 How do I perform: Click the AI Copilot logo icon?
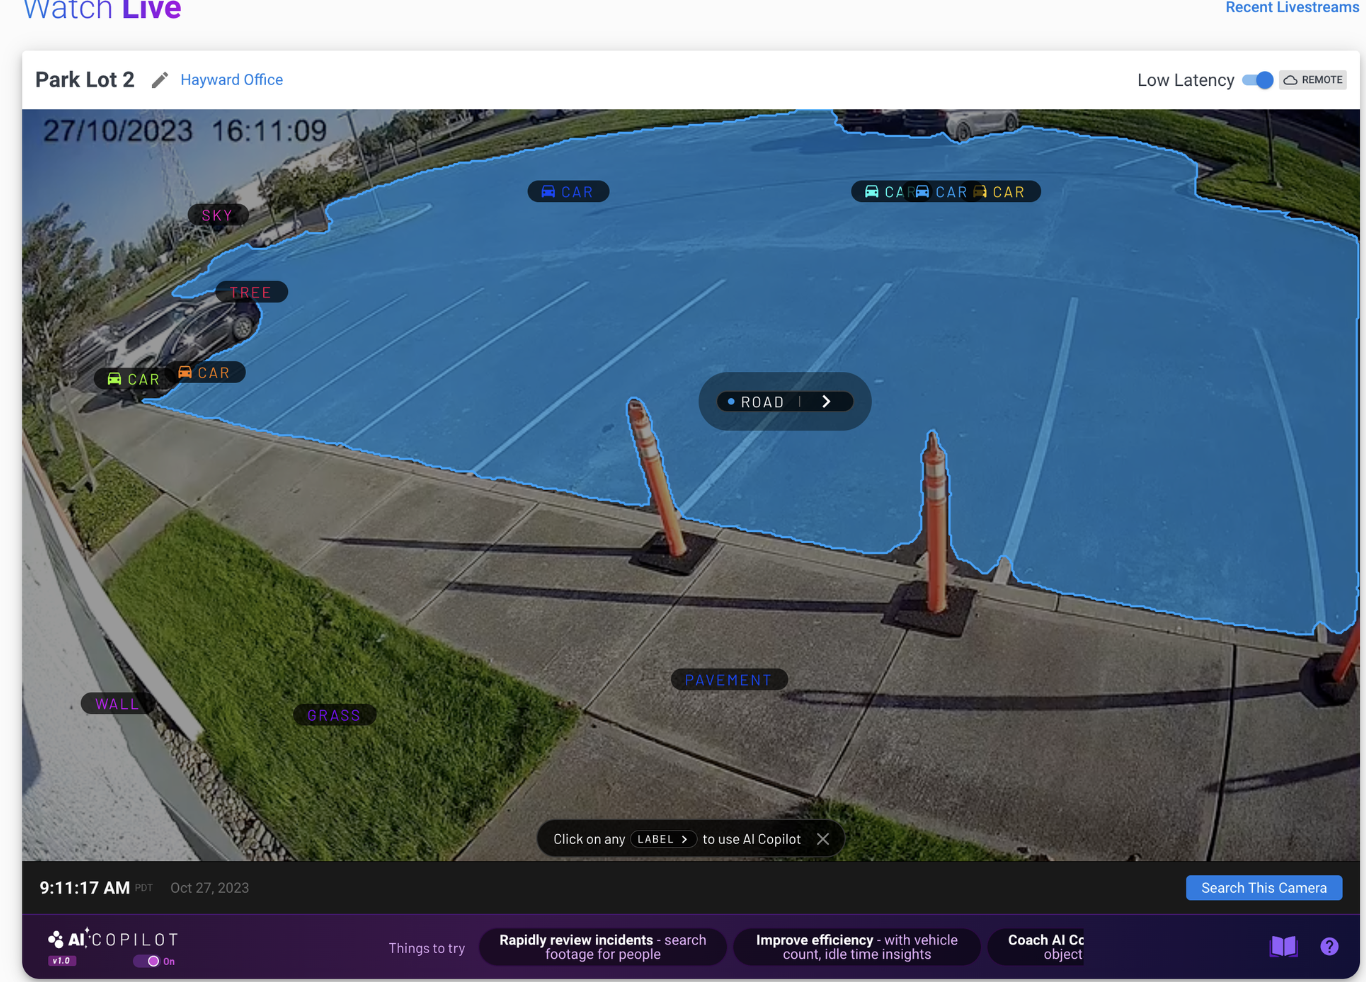[x=56, y=939]
